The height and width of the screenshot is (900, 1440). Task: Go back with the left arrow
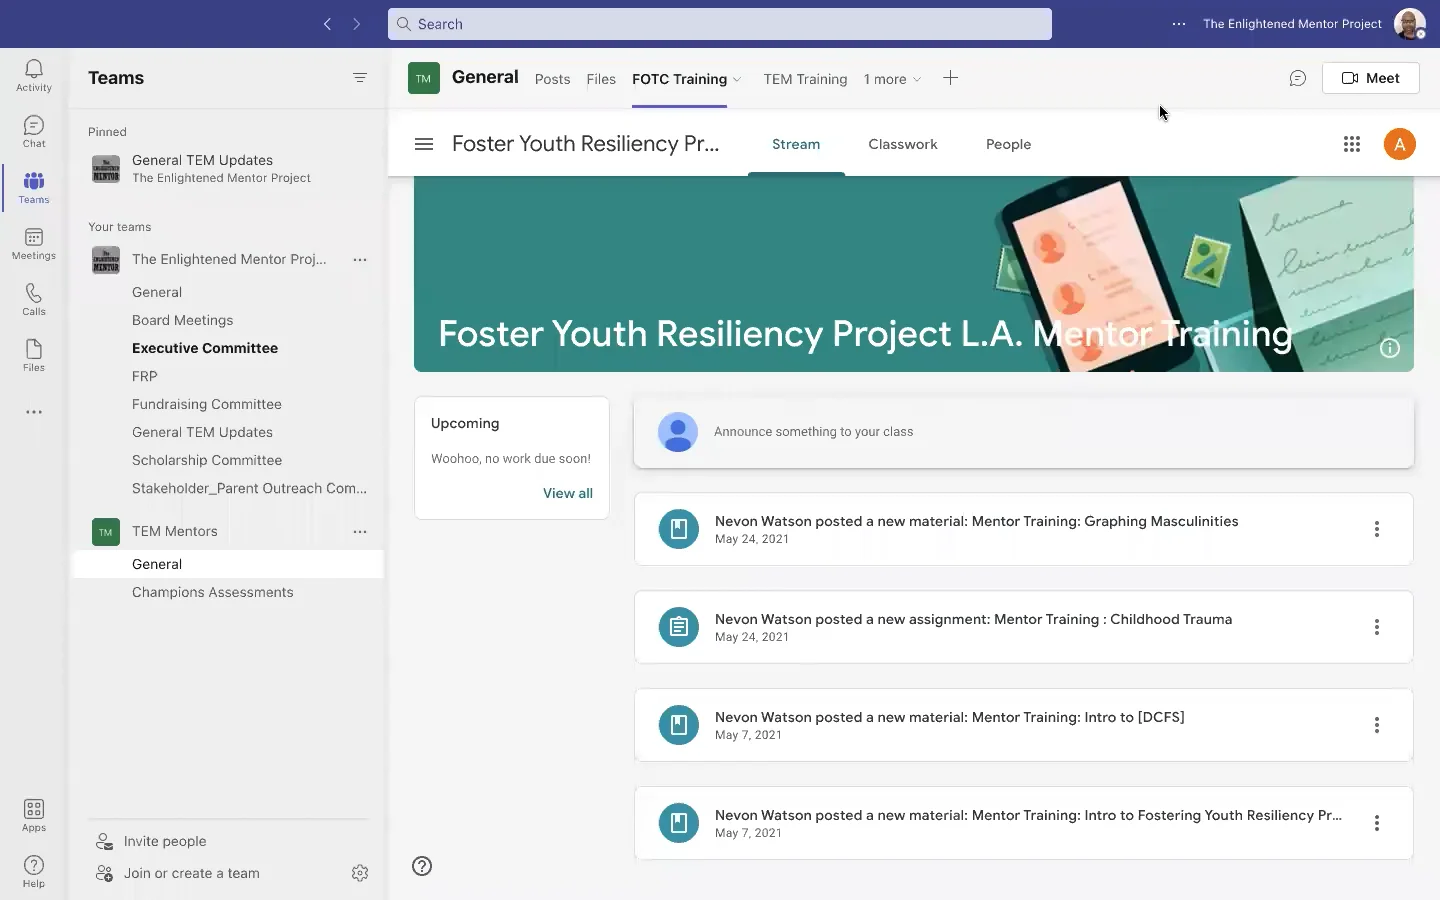[327, 24]
